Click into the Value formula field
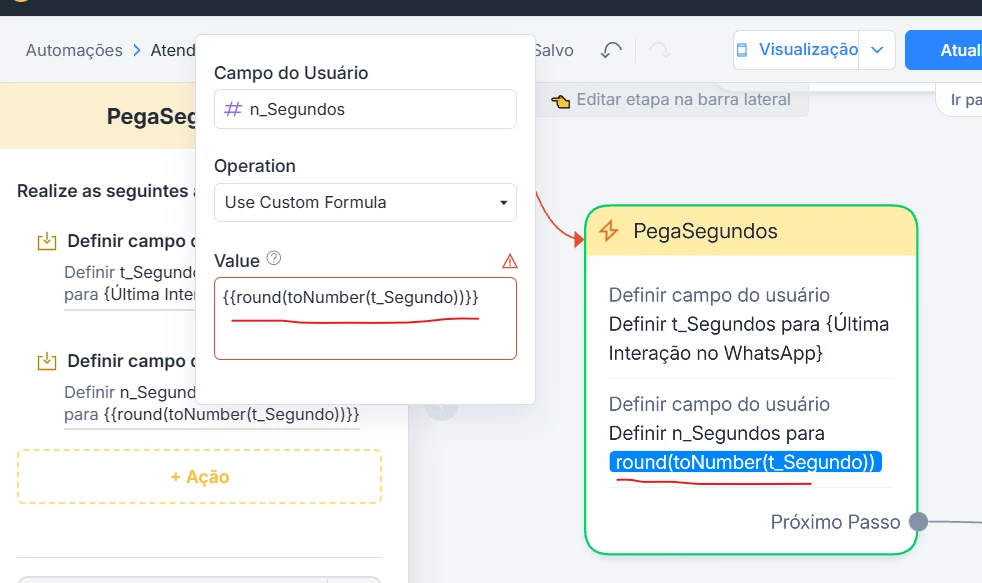This screenshot has width=982, height=583. (365, 318)
